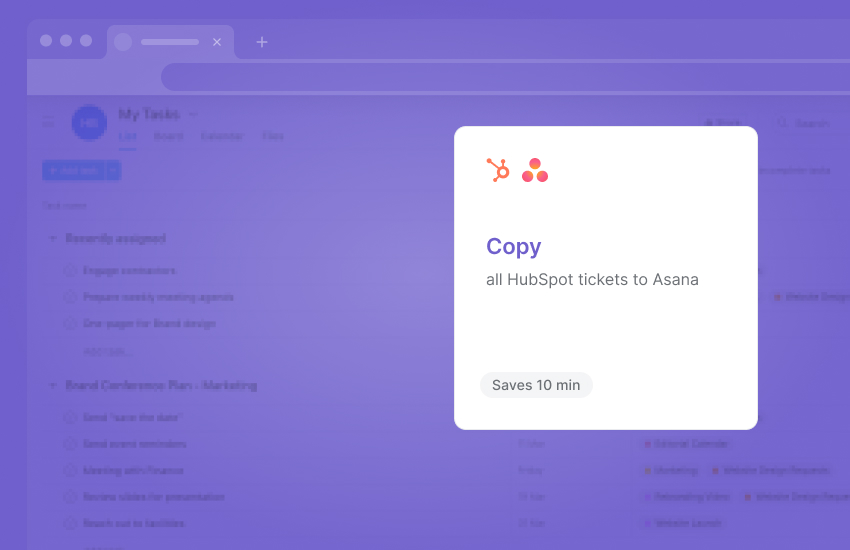This screenshot has height=550, width=850.
Task: Complete the 'Send event reminders' task
Action: (x=70, y=443)
